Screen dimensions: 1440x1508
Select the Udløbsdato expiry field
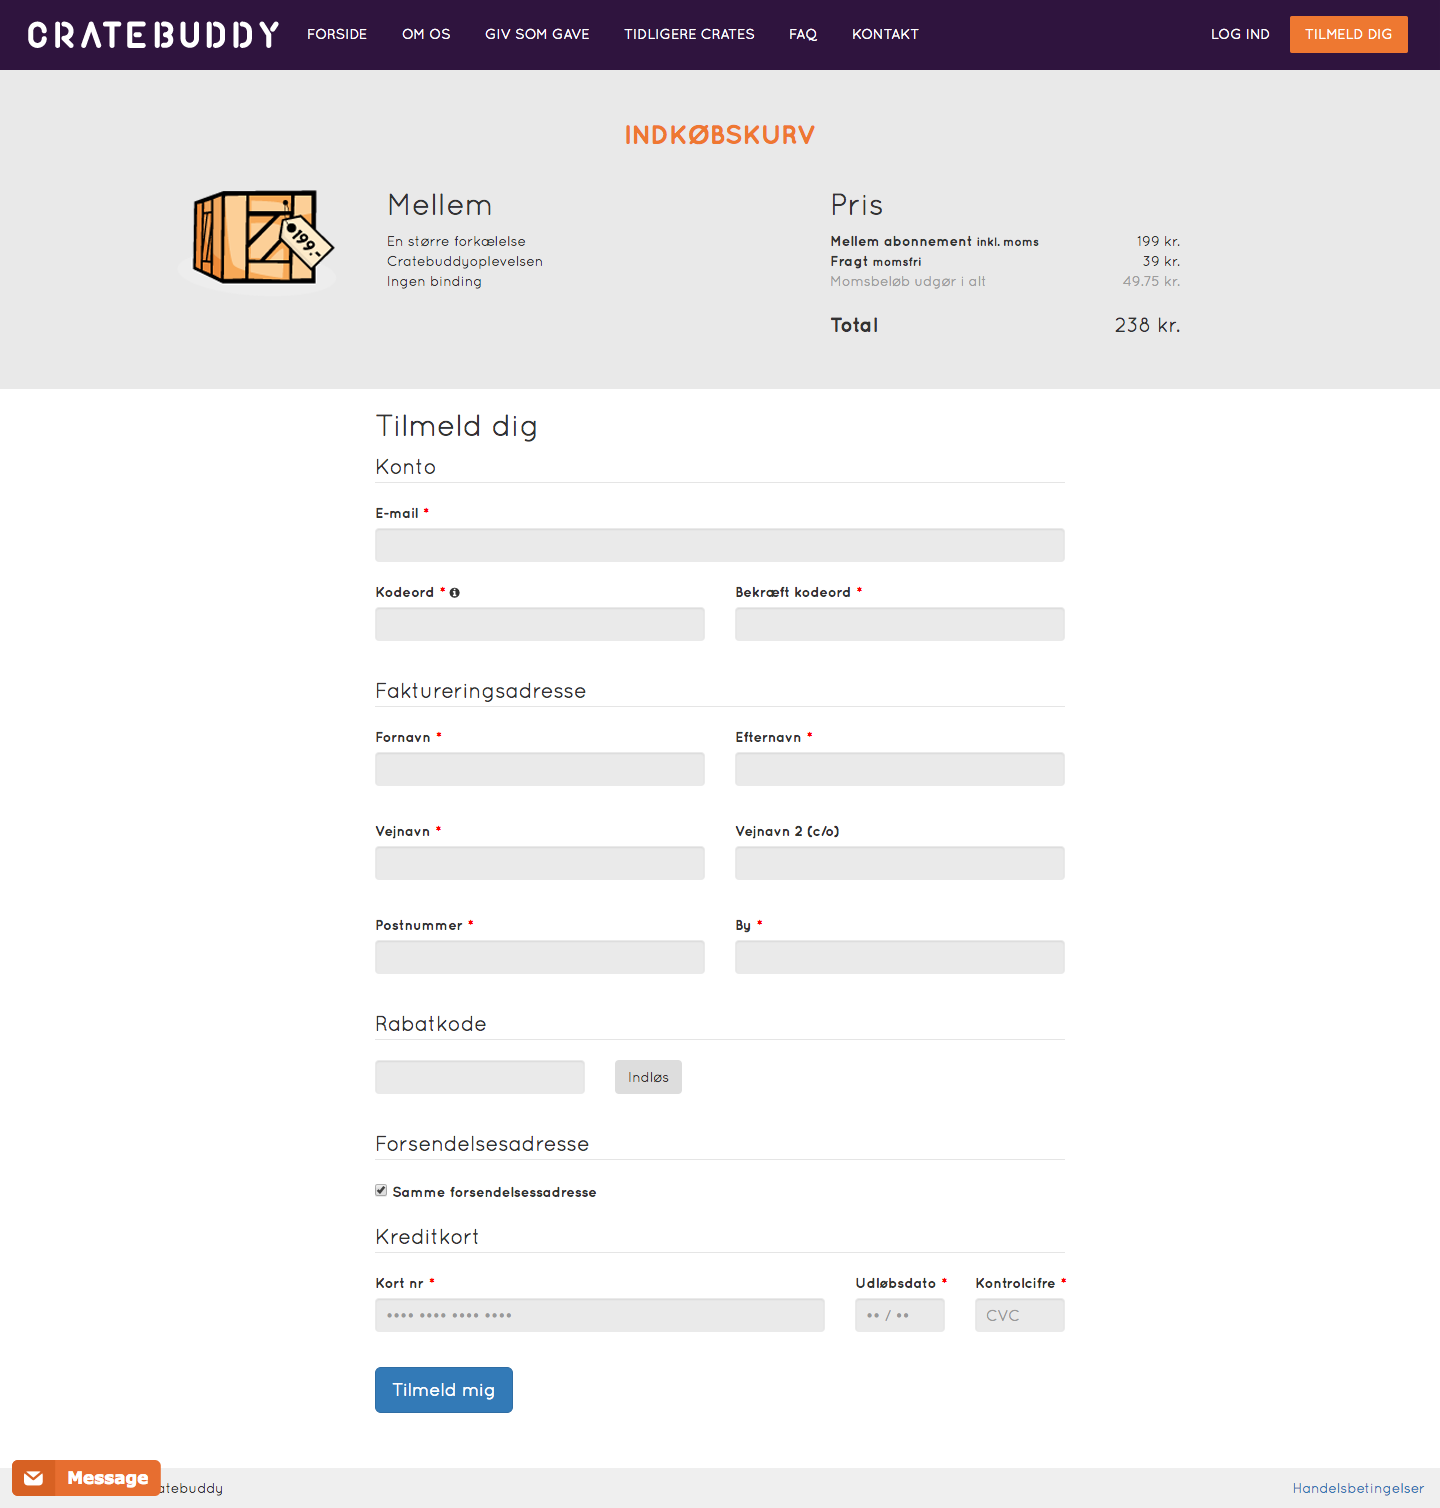click(x=900, y=1315)
